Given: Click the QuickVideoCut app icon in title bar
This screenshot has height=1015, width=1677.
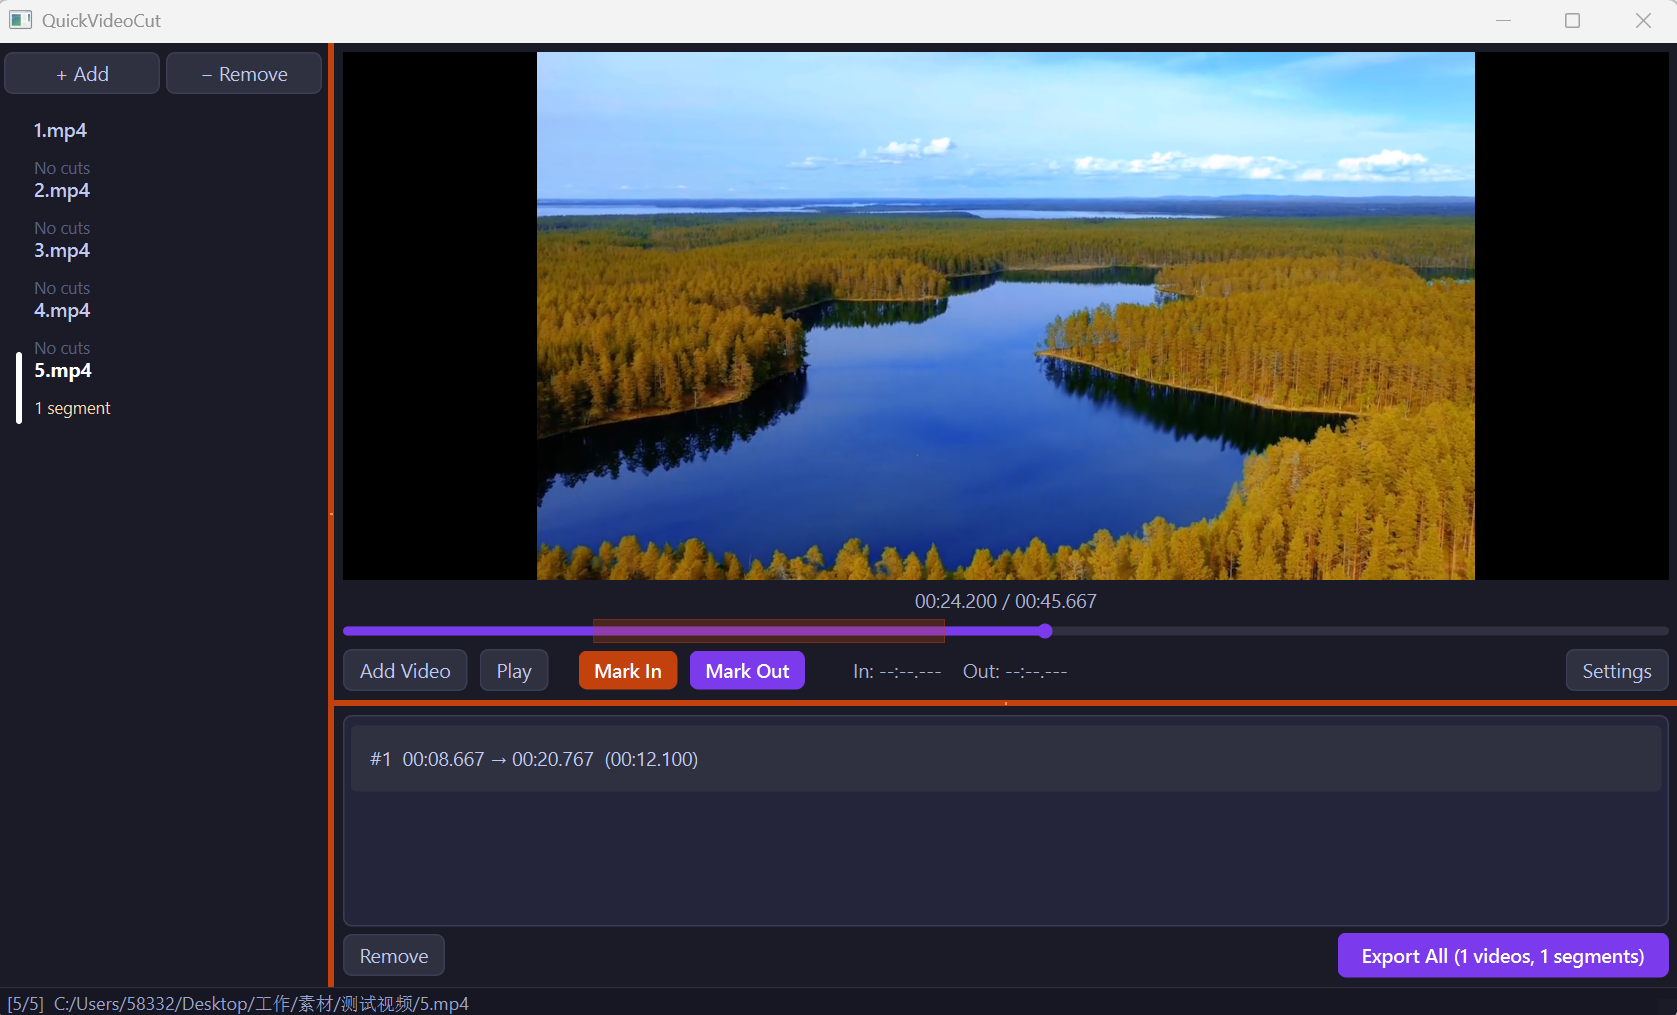Looking at the screenshot, I should click(x=20, y=20).
